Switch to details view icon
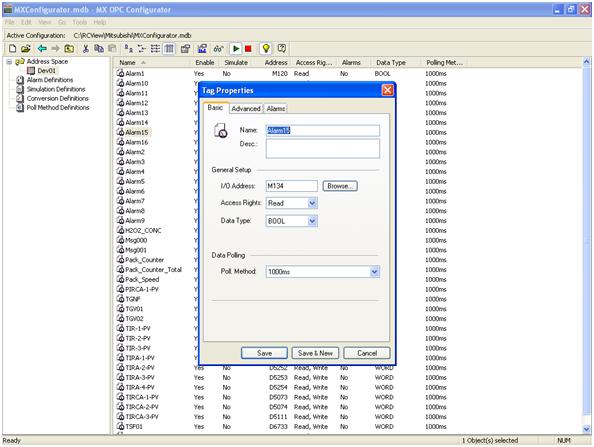The image size is (594, 447). 169,48
